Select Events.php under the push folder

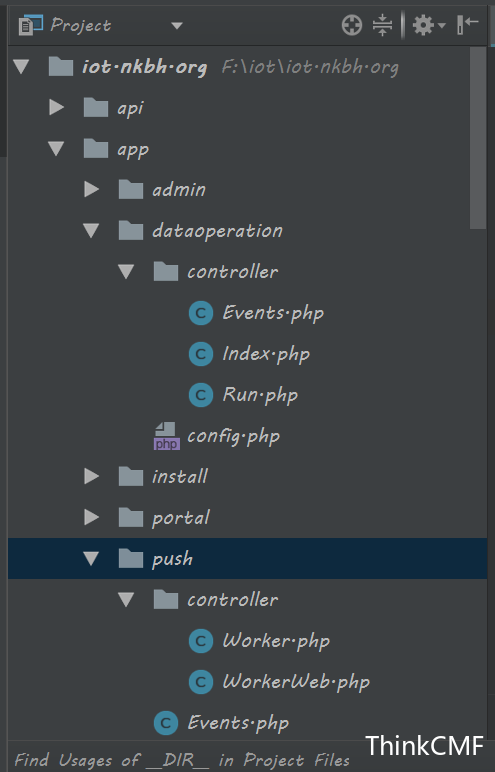point(238,723)
